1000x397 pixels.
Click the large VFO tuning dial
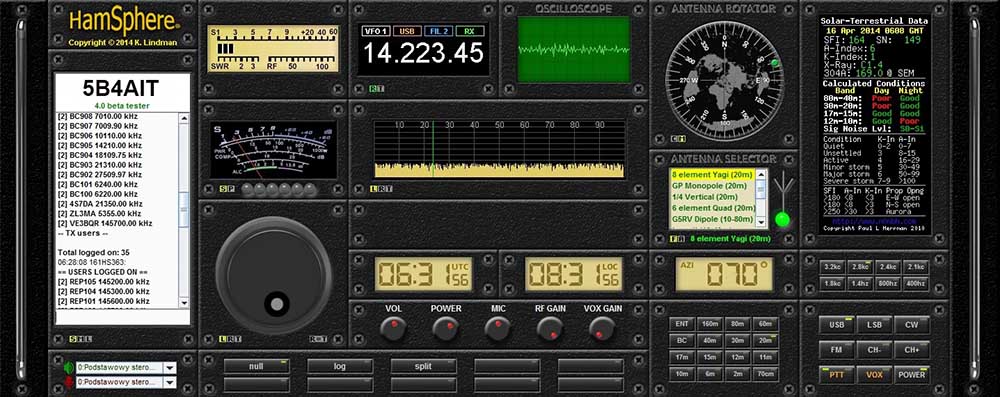(274, 276)
